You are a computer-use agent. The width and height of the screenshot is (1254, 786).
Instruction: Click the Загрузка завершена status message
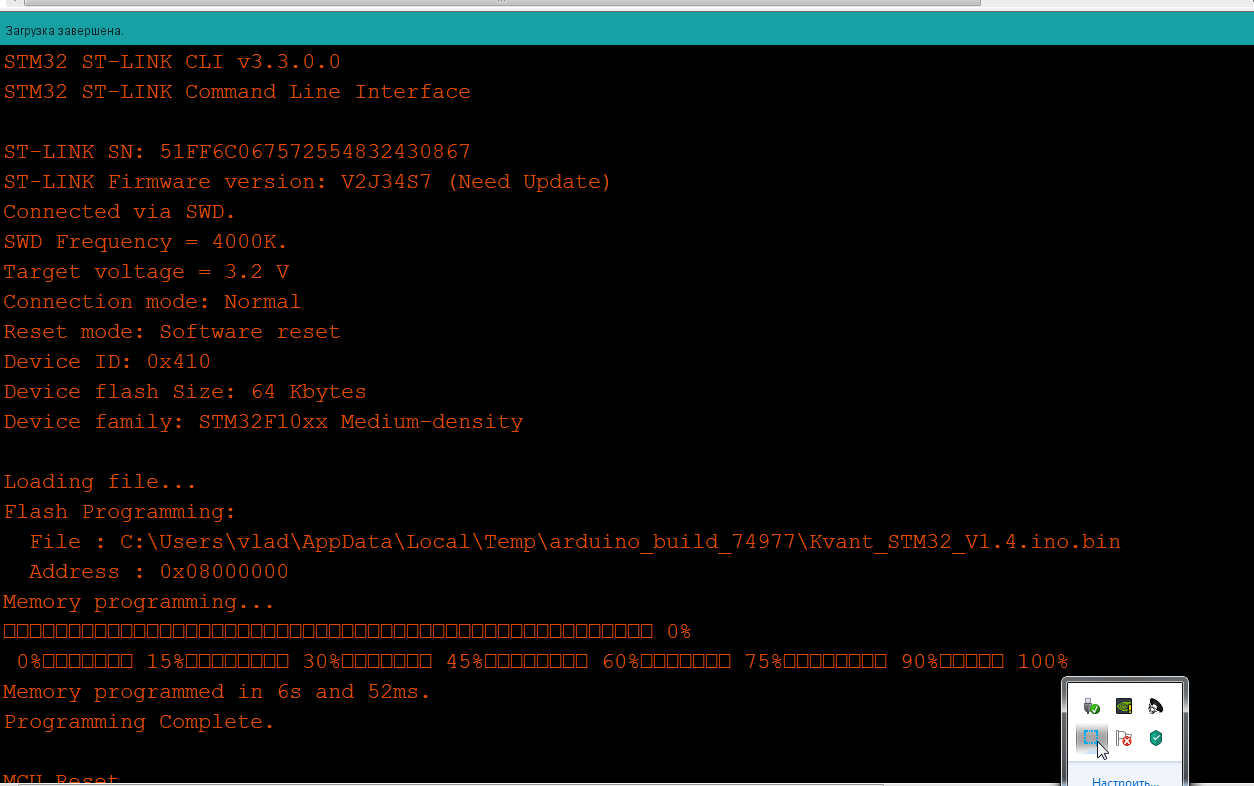click(65, 31)
